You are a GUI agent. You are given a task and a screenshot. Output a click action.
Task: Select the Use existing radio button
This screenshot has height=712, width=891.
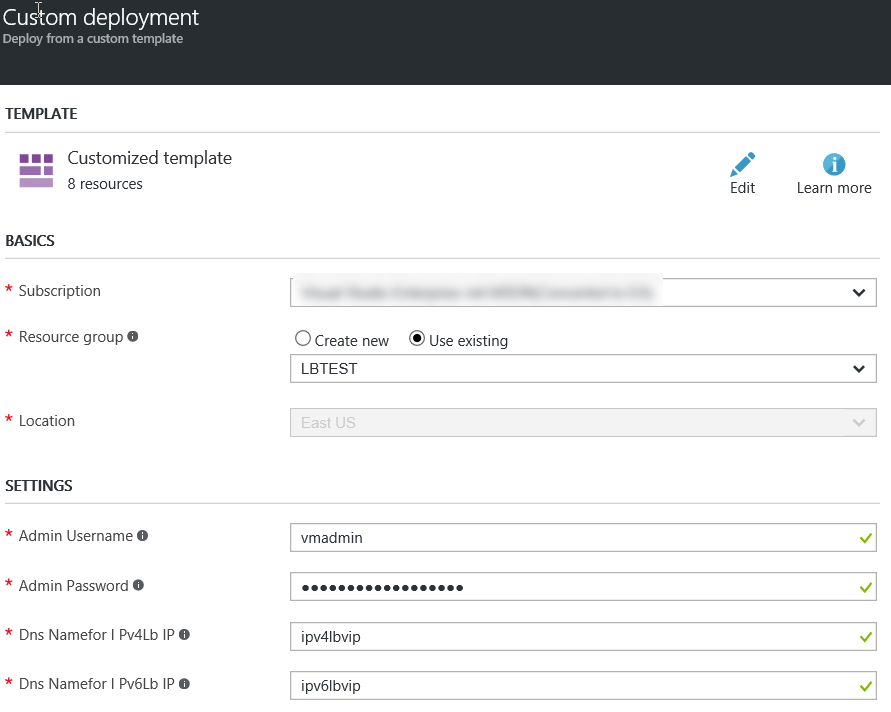click(x=417, y=340)
